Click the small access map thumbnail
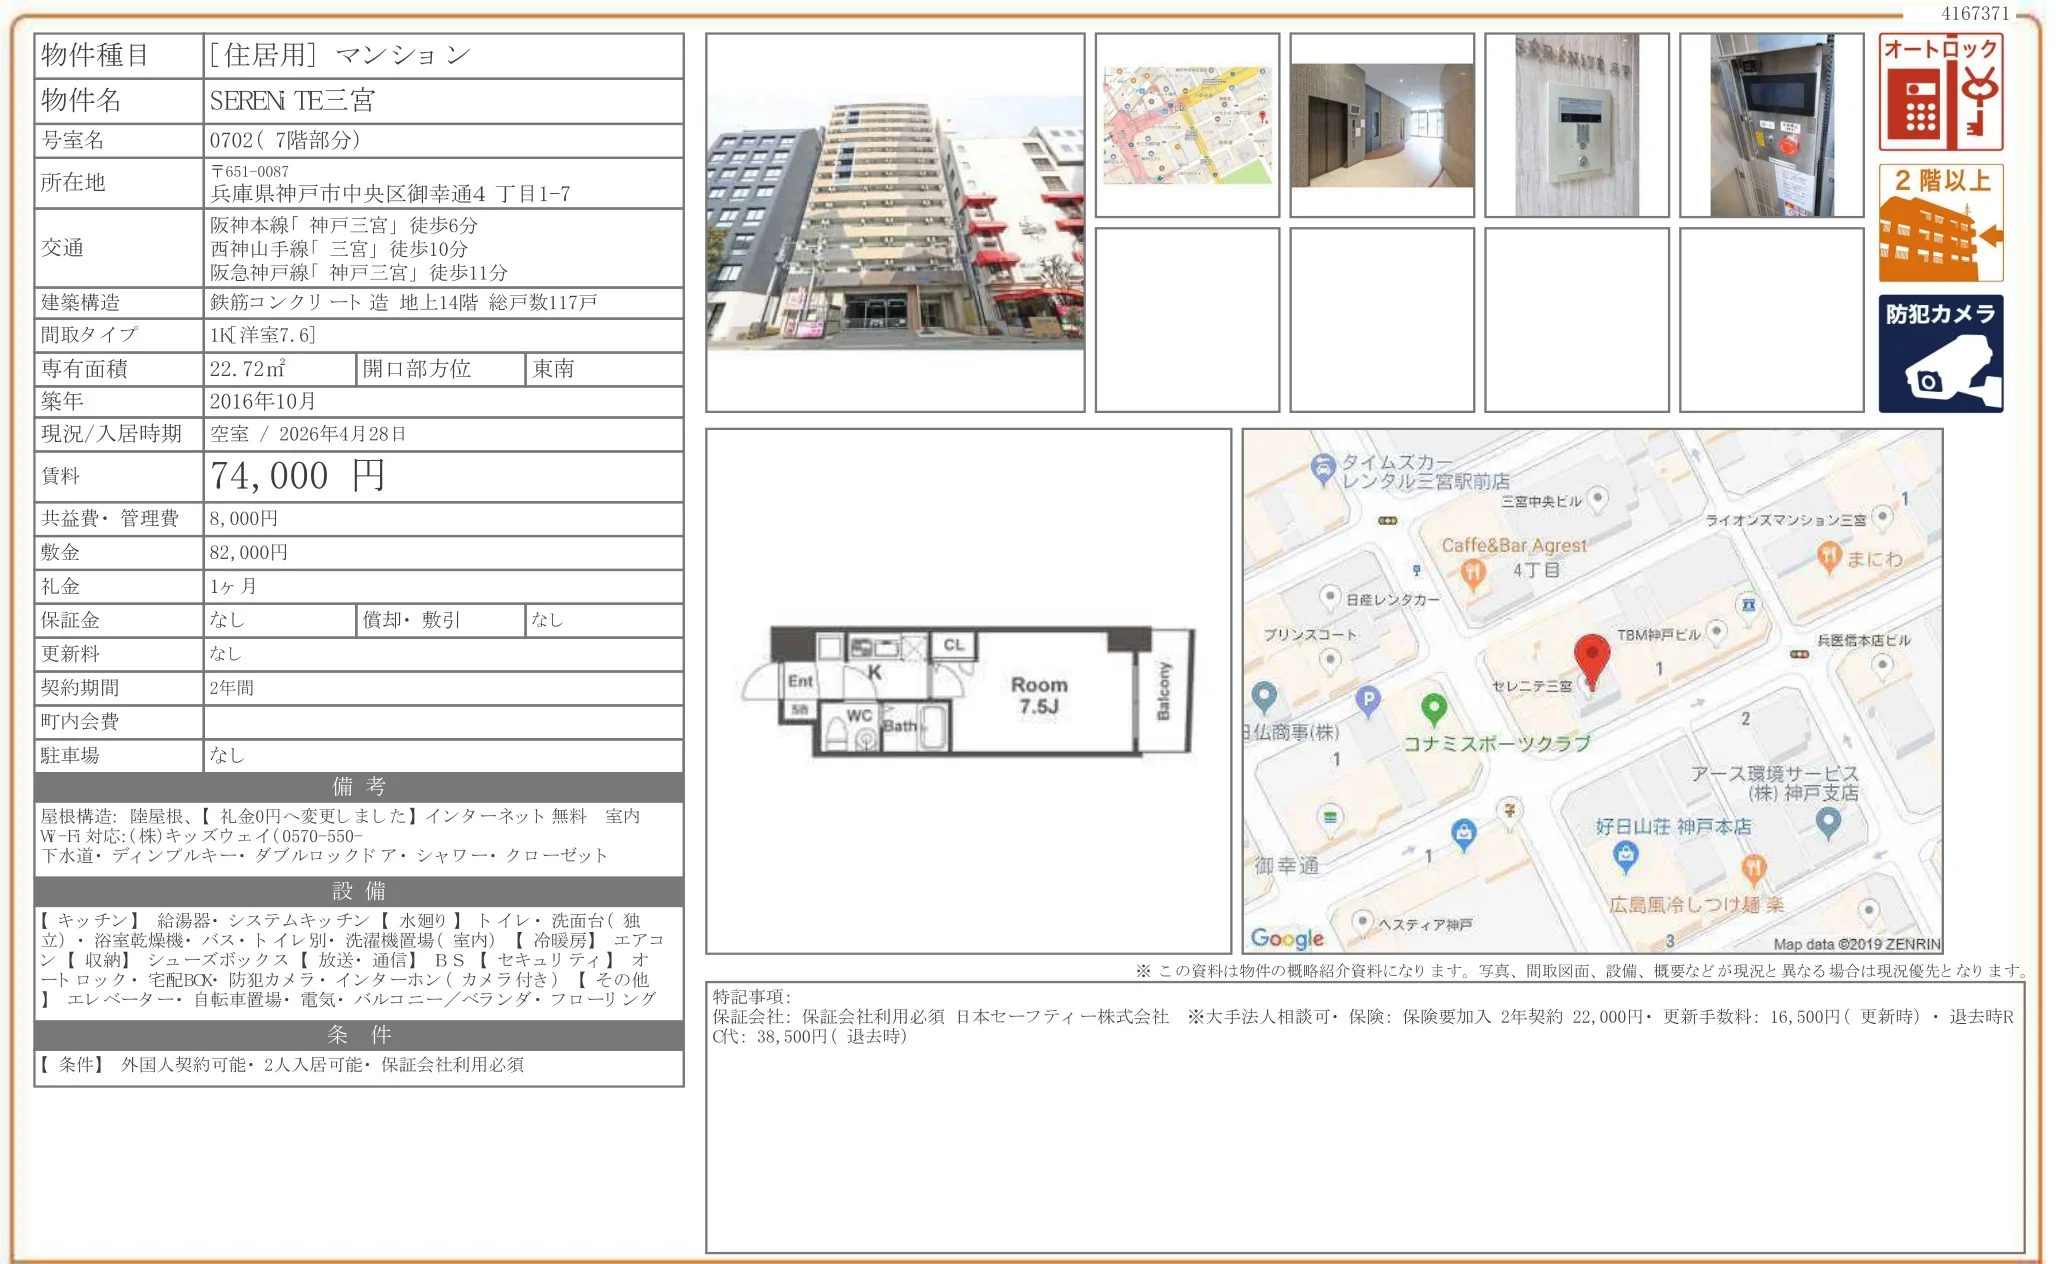Screen dimensions: 2056x1264 [1190, 123]
